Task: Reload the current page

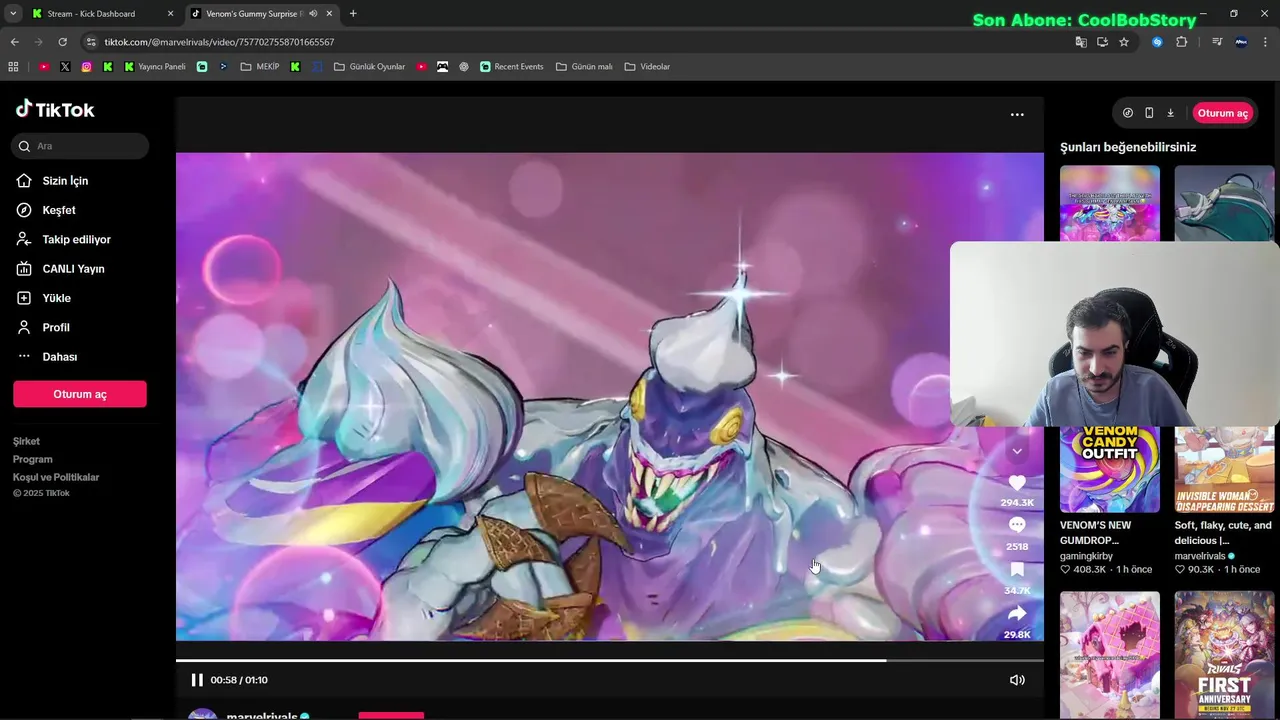Action: [62, 42]
